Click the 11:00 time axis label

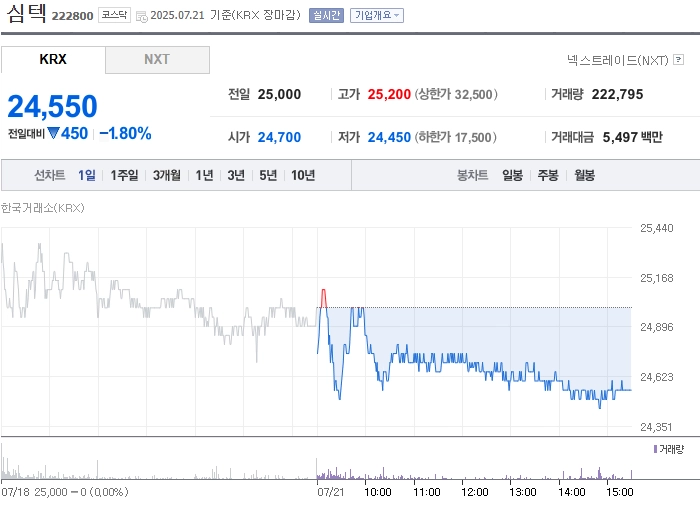tap(427, 492)
